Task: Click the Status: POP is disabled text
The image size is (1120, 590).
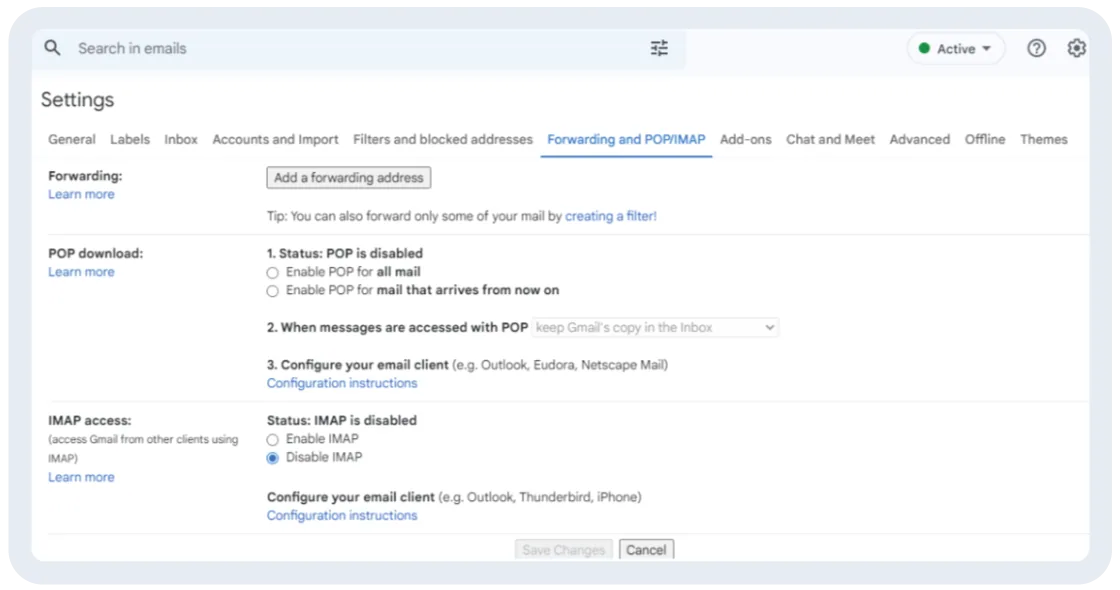Action: [345, 254]
